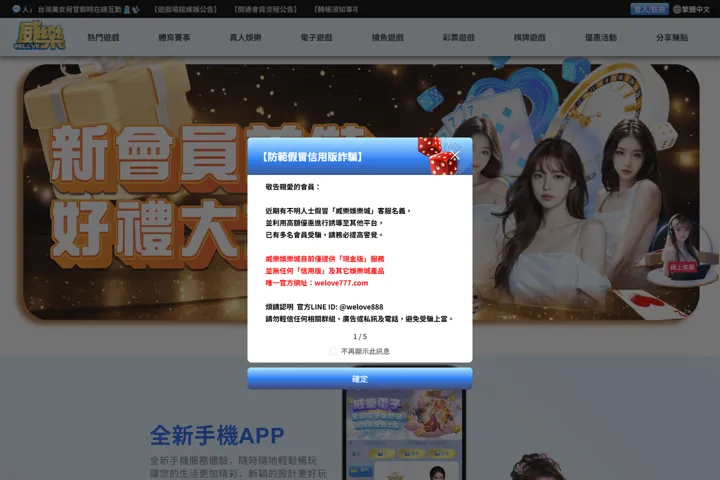
Task: Open the 線上客服 live support avatar
Action: pos(682,250)
